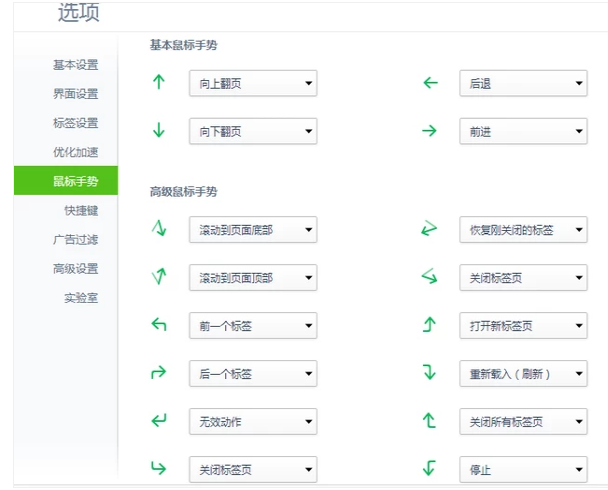Viewport: 608px width, 490px height.
Task: Expand the 重新载入（刷新） dropdown
Action: coord(523,373)
